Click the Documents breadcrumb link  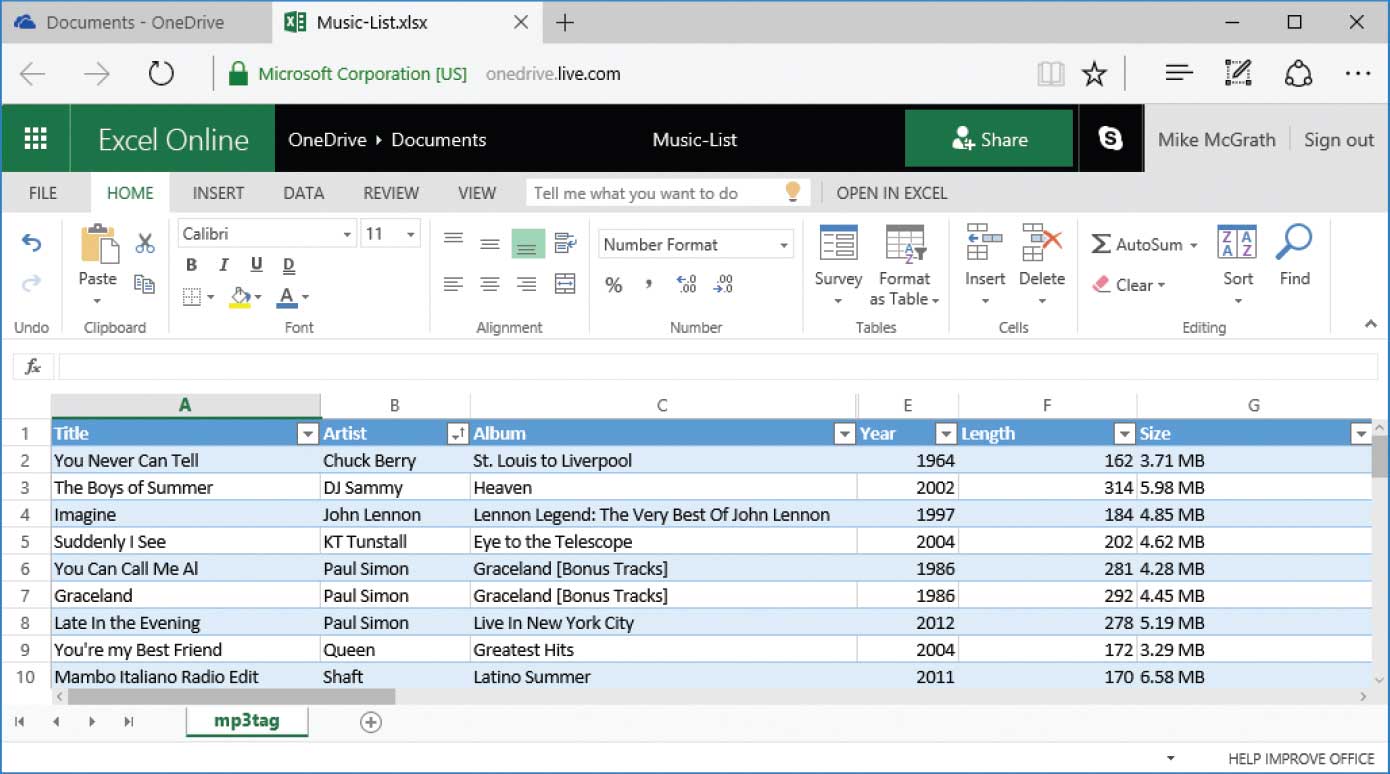click(x=439, y=140)
